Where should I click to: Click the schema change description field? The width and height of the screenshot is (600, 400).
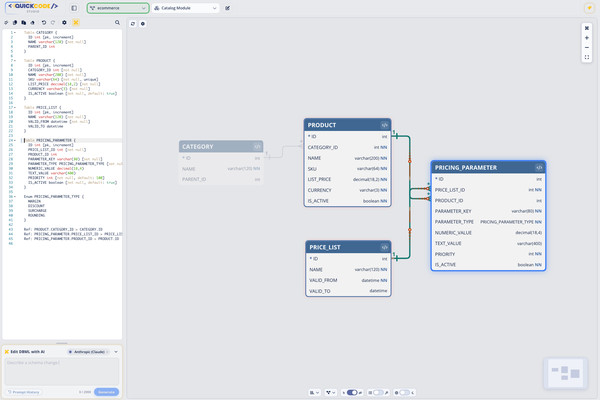pos(62,371)
